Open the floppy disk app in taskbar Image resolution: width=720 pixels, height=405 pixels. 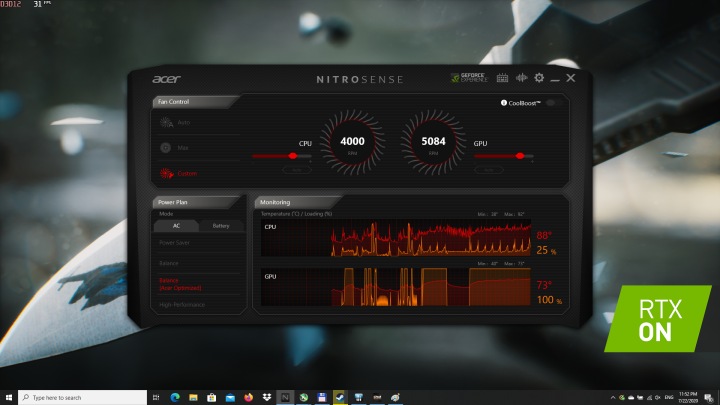322,397
